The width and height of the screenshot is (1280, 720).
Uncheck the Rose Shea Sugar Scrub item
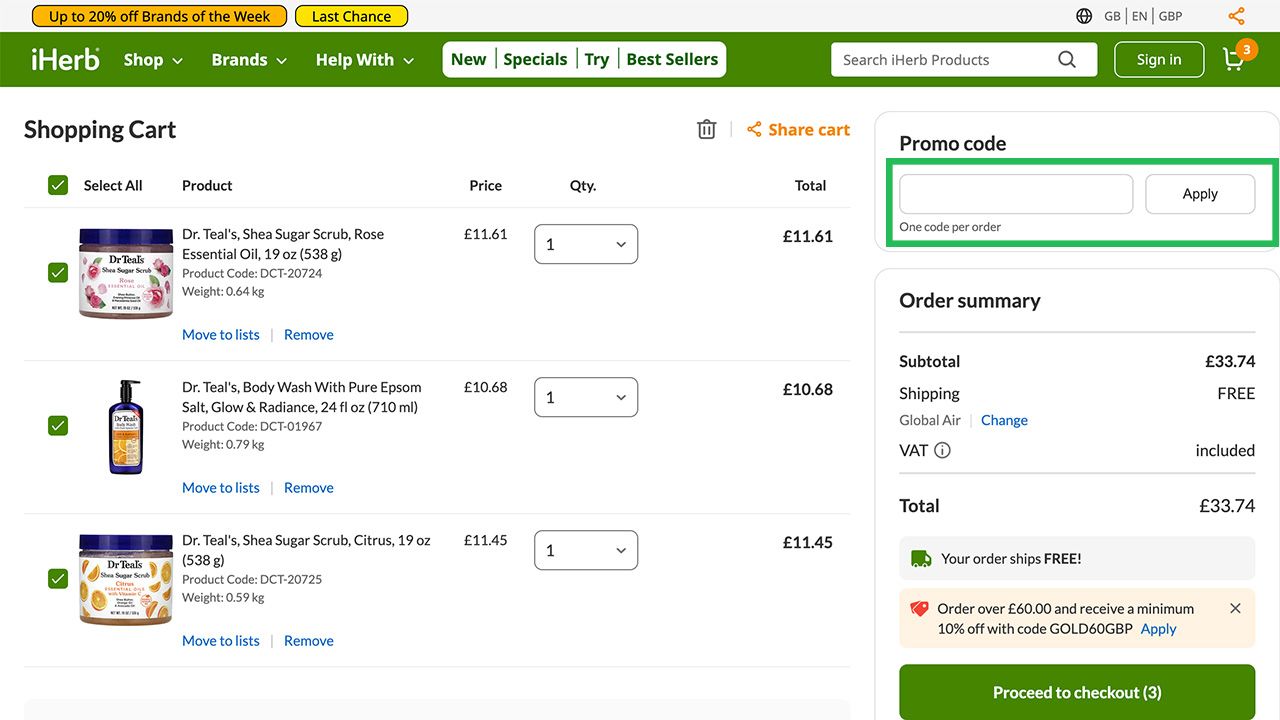(58, 272)
